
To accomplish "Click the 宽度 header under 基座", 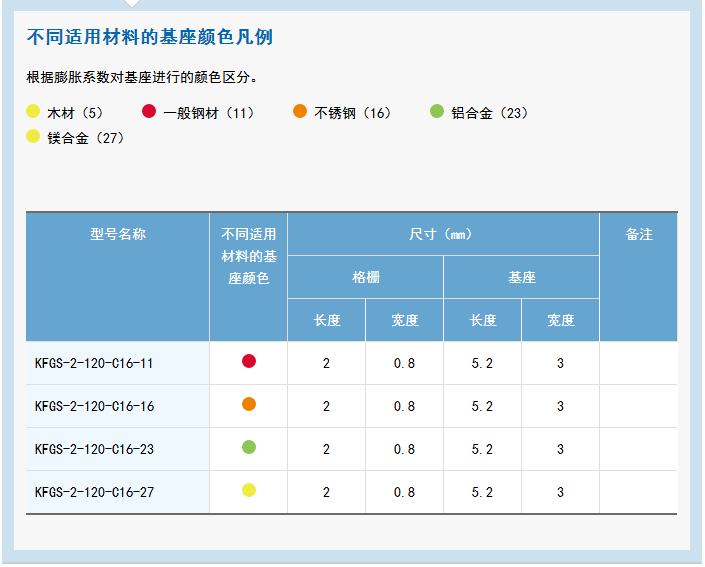I will [561, 320].
